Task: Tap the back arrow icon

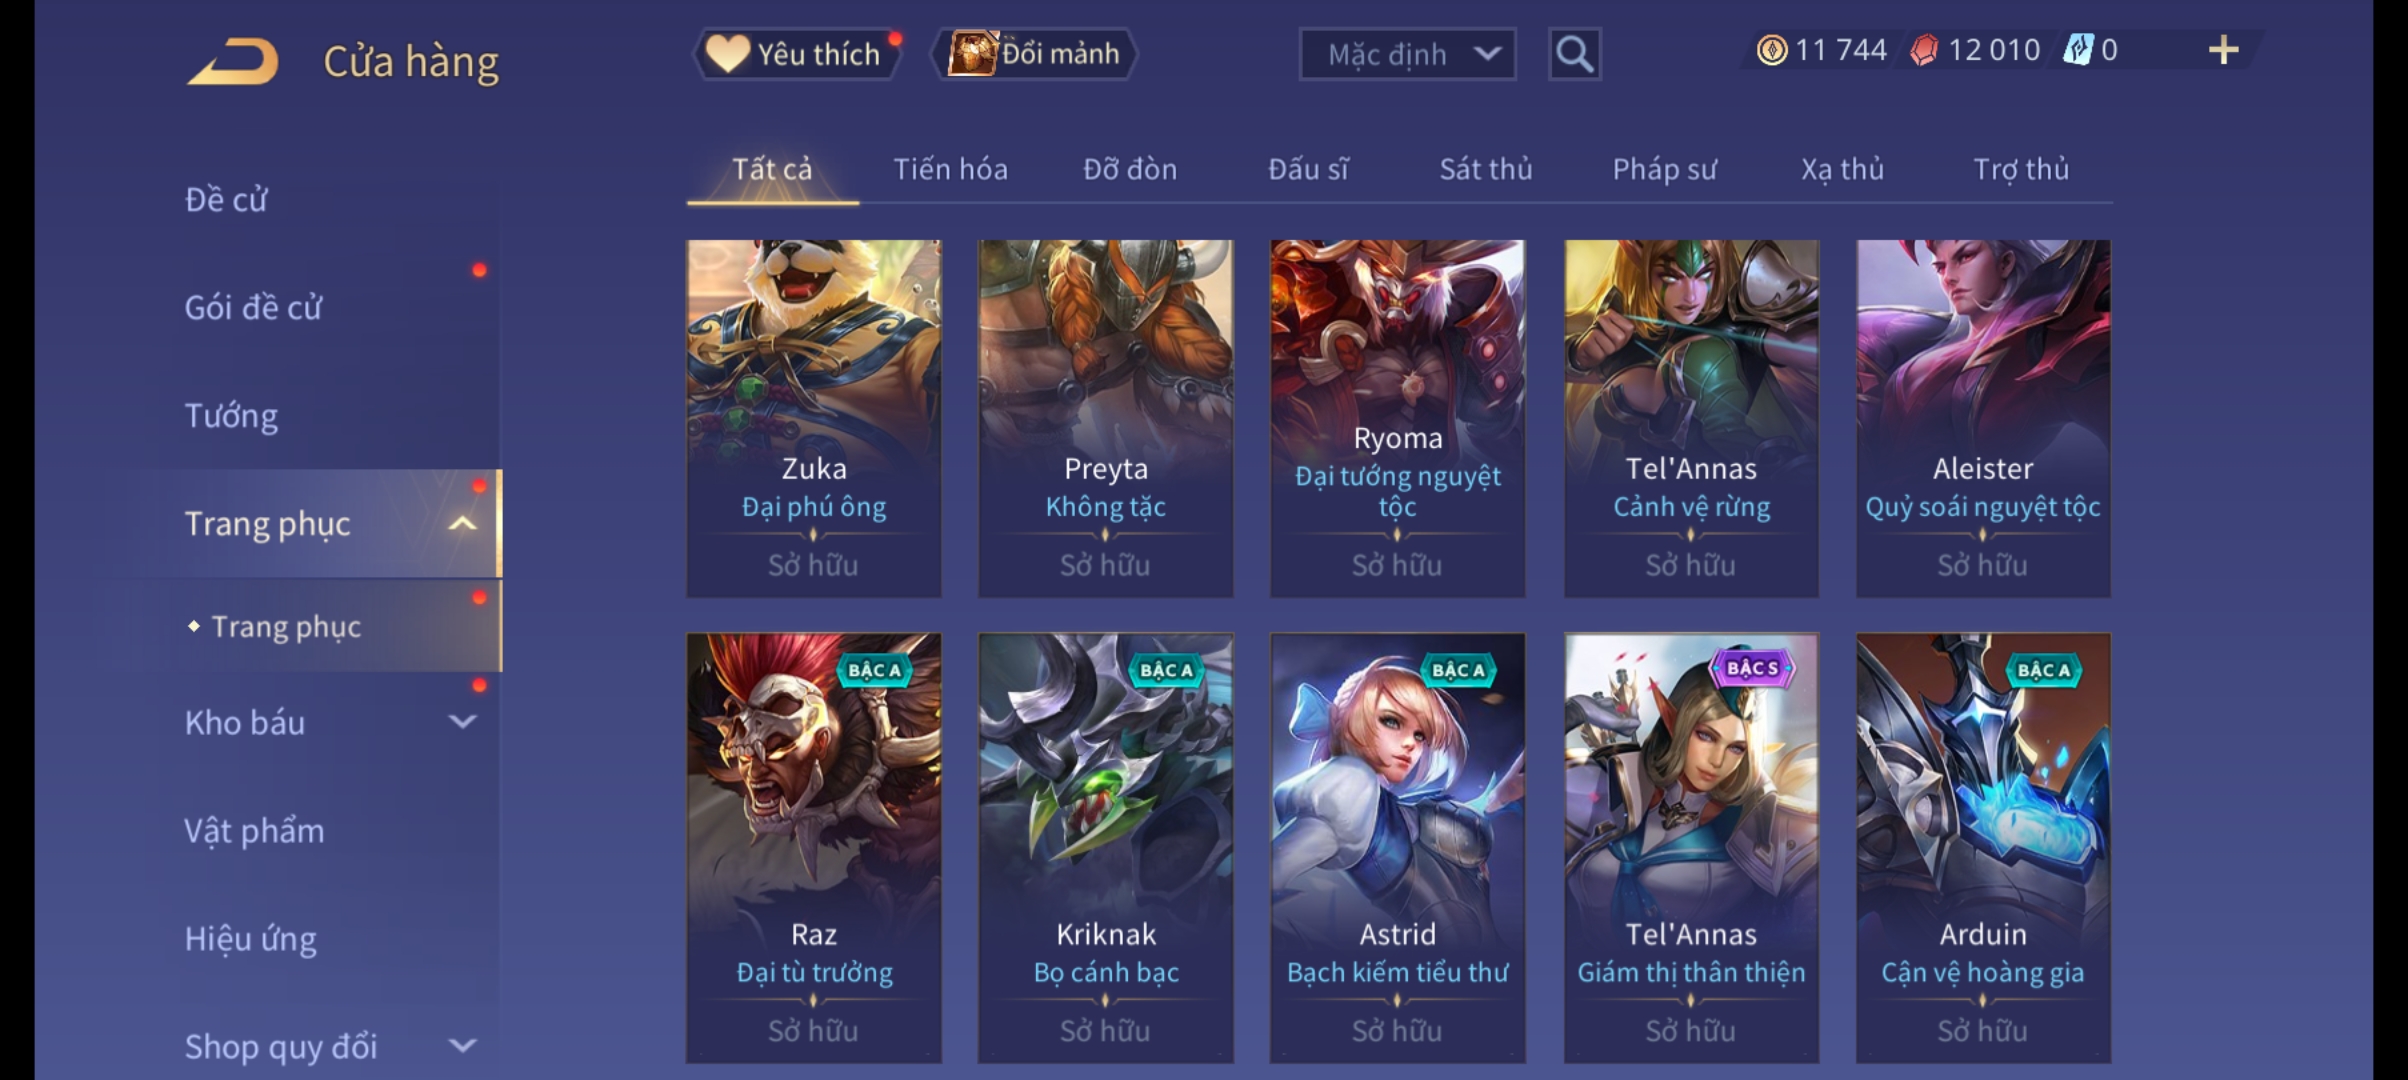Action: (232, 61)
